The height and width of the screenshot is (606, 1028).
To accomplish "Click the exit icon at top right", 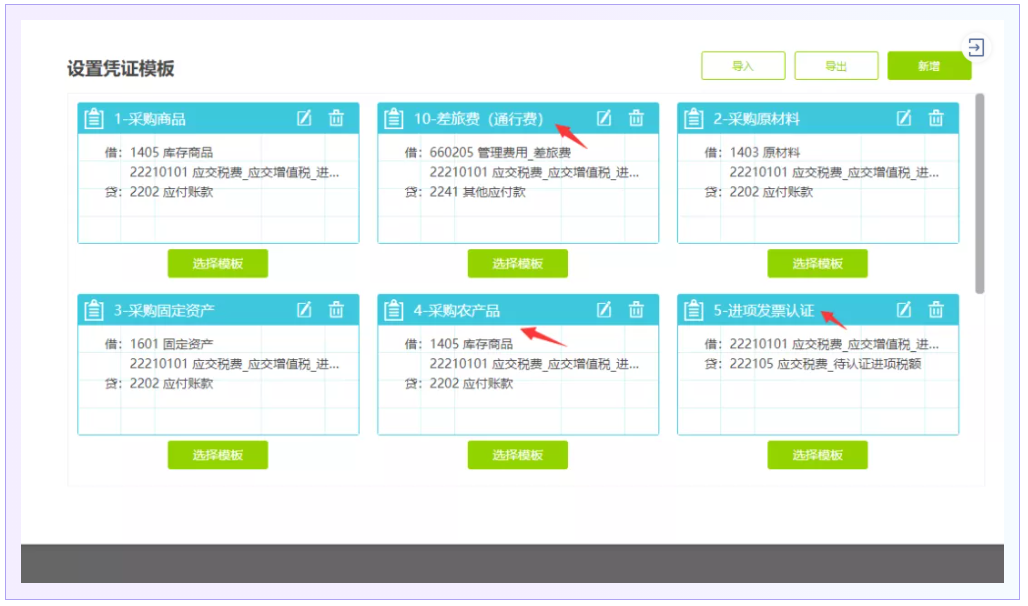I will click(976, 47).
